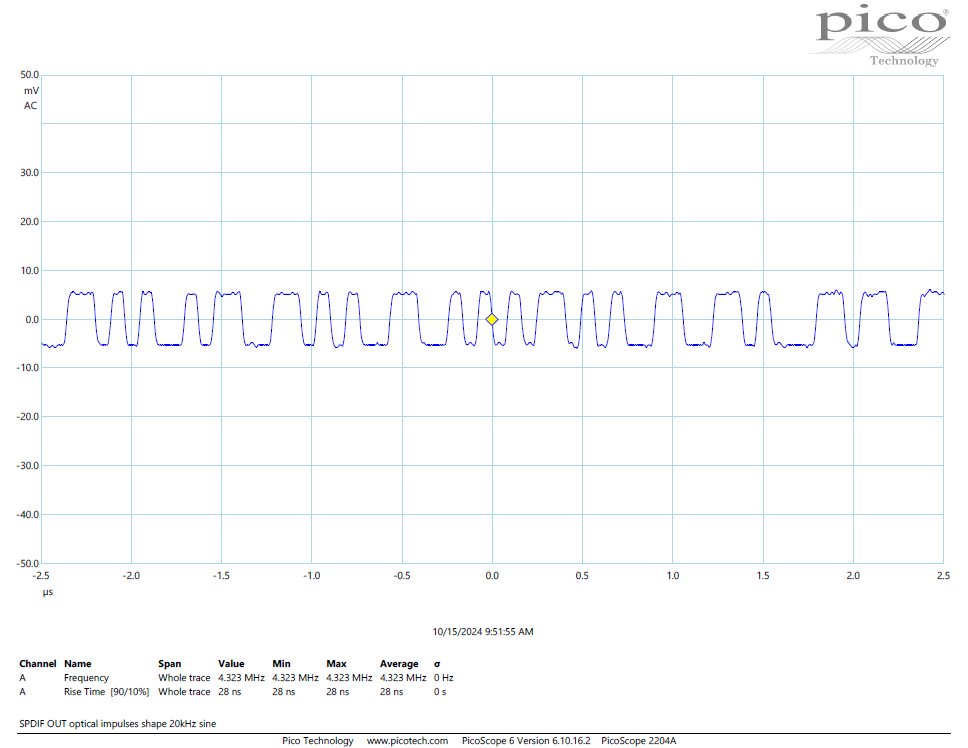Click PicoScope 6 Version 6.10.16.2 text
The height and width of the screenshot is (748, 968).
pos(526,741)
